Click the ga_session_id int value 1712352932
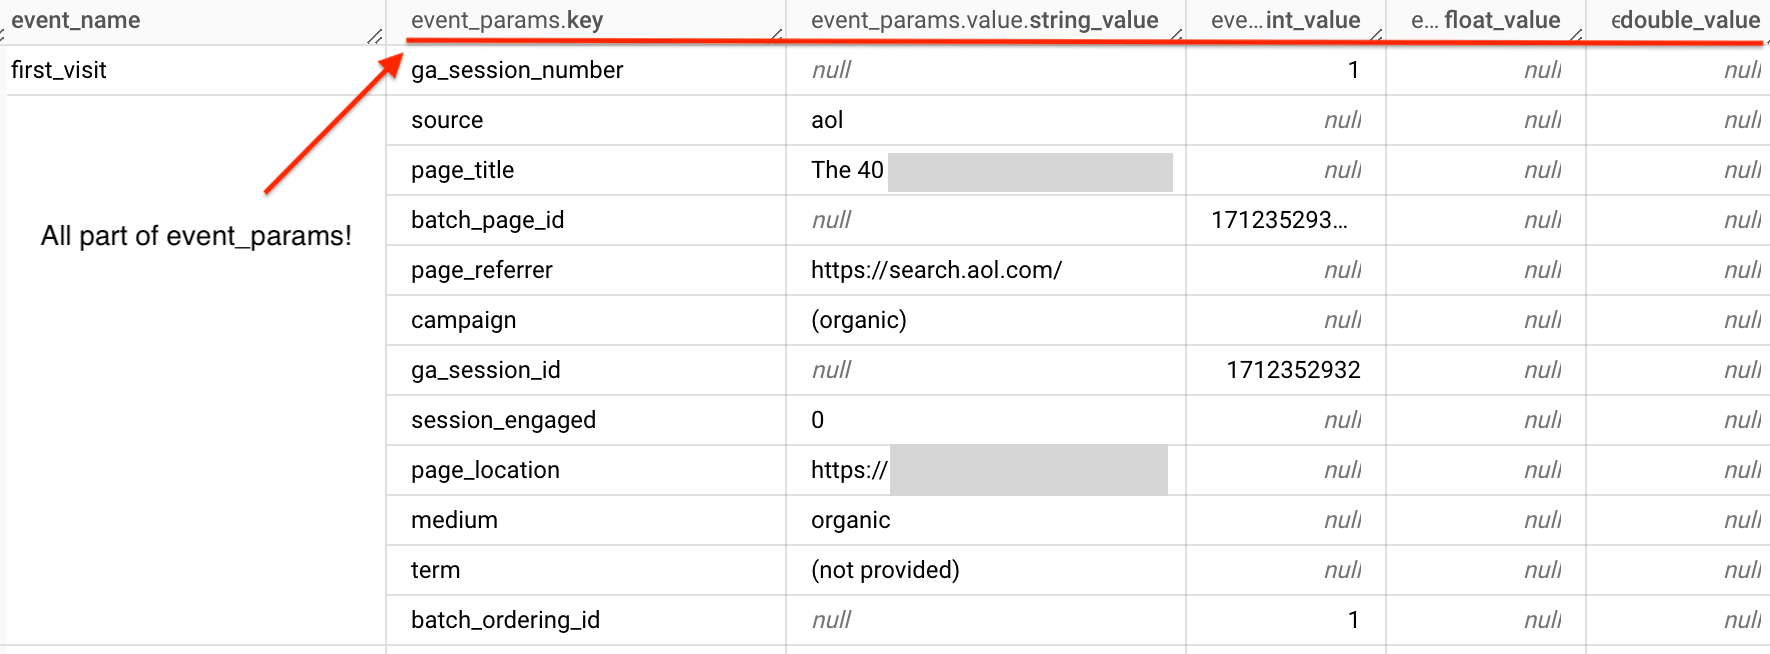 [1293, 370]
